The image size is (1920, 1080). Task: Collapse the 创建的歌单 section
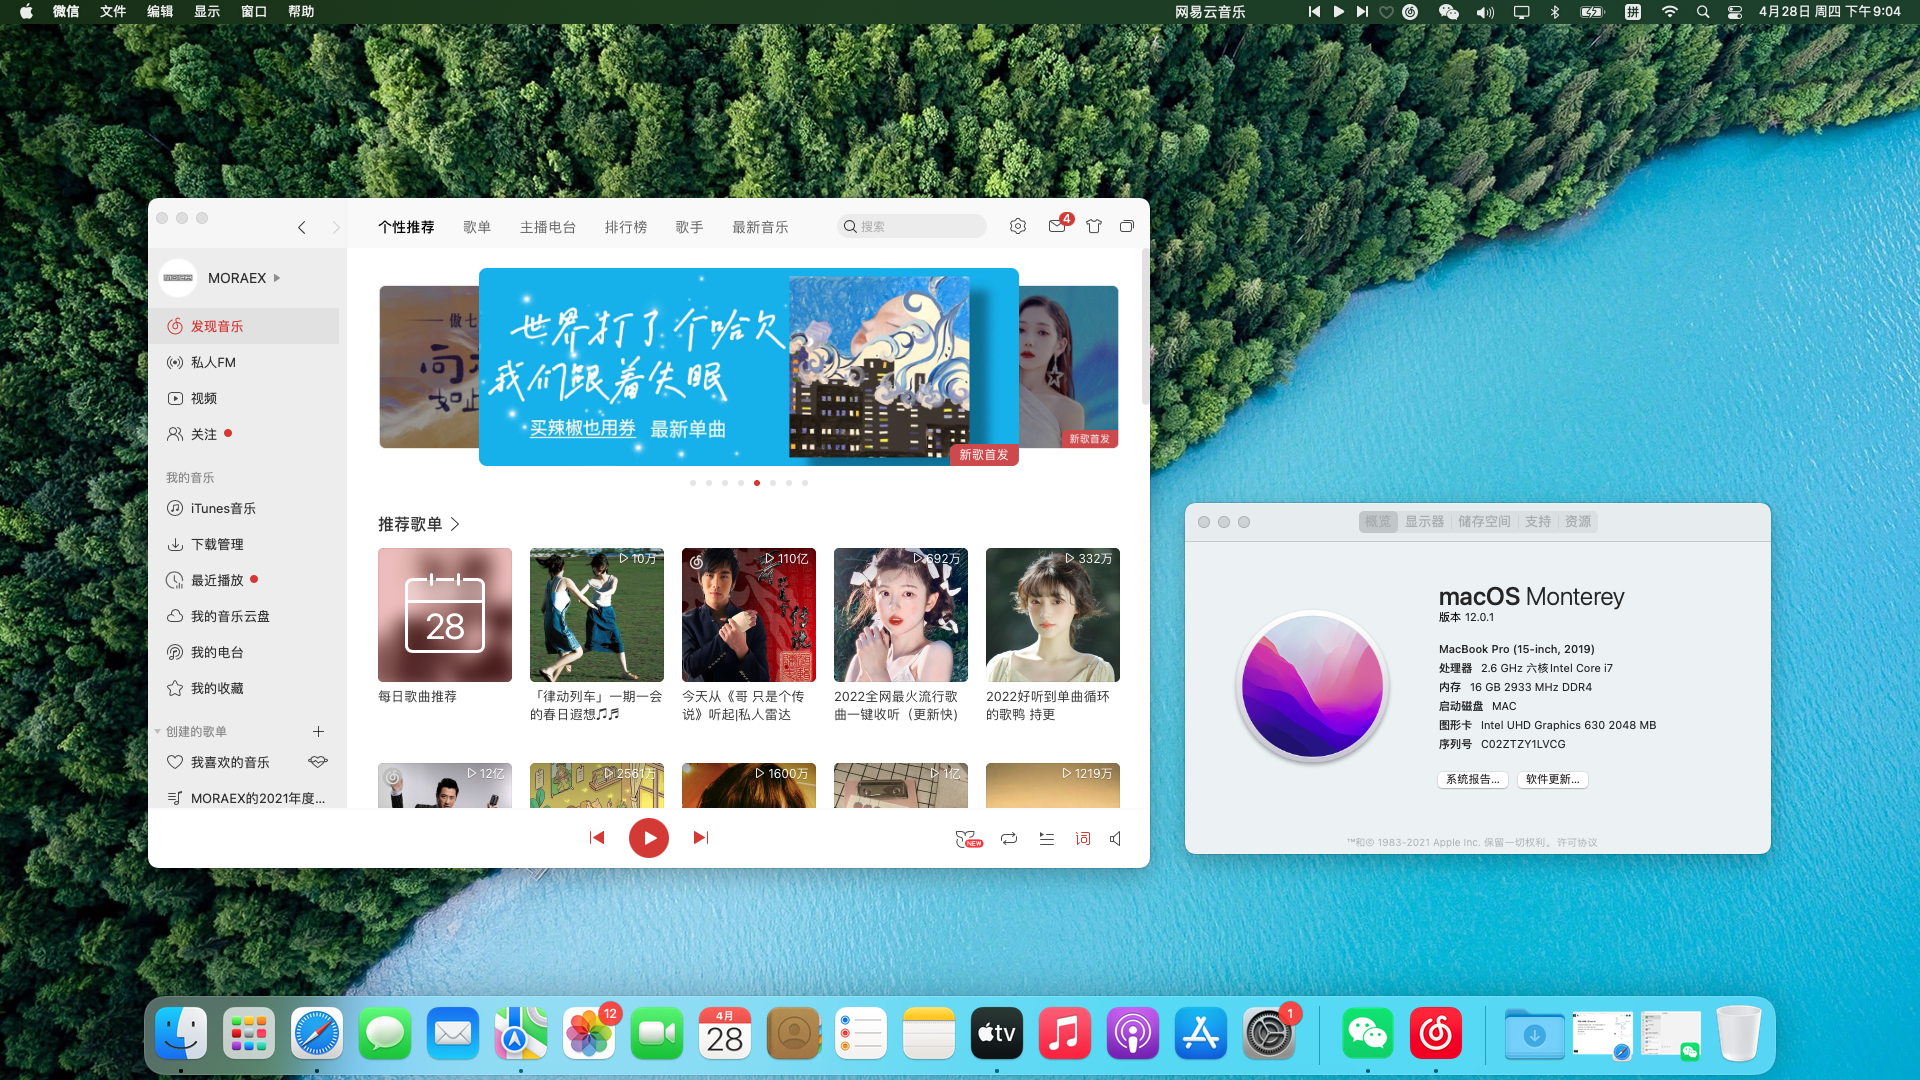point(157,732)
